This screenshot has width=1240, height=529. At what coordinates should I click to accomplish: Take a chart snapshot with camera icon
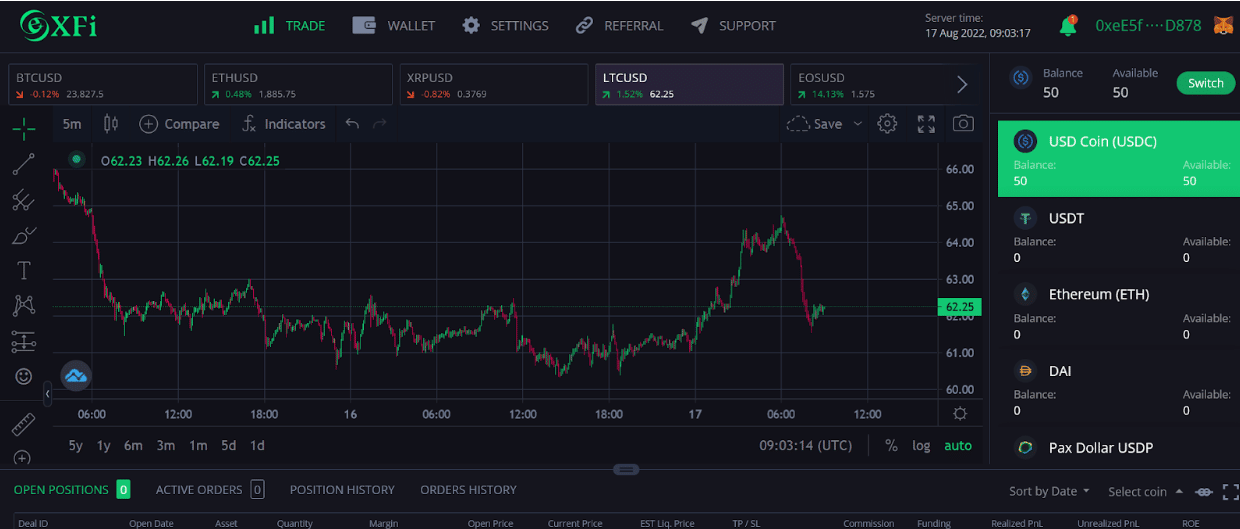pyautogui.click(x=962, y=124)
